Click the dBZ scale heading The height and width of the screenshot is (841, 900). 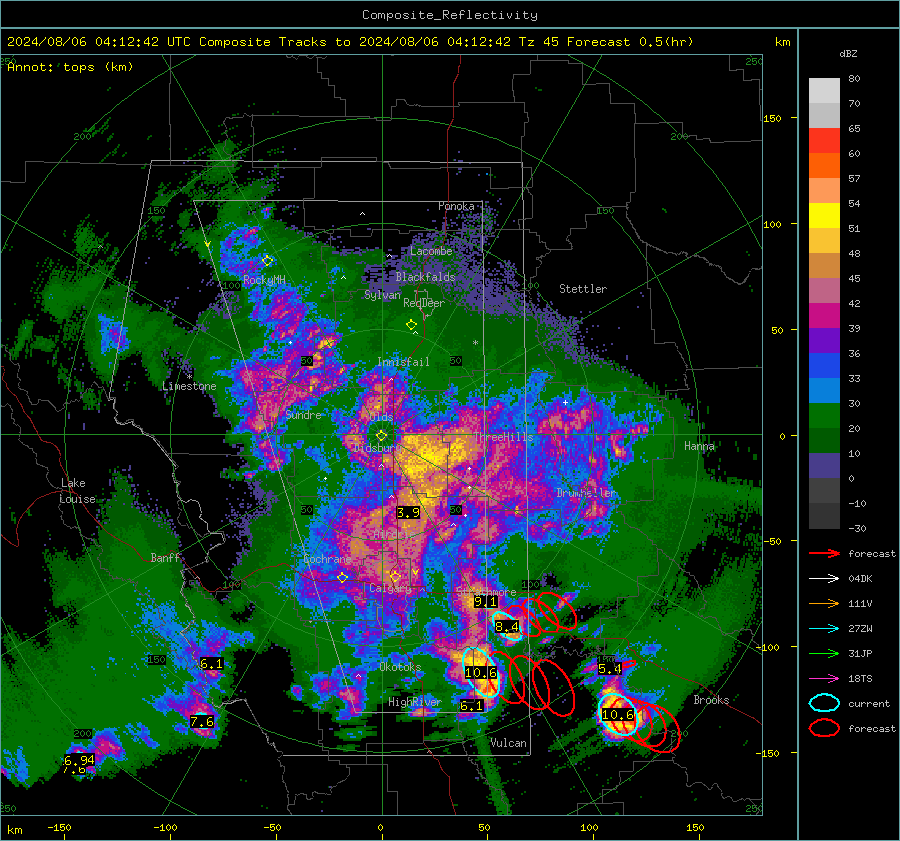tap(848, 54)
